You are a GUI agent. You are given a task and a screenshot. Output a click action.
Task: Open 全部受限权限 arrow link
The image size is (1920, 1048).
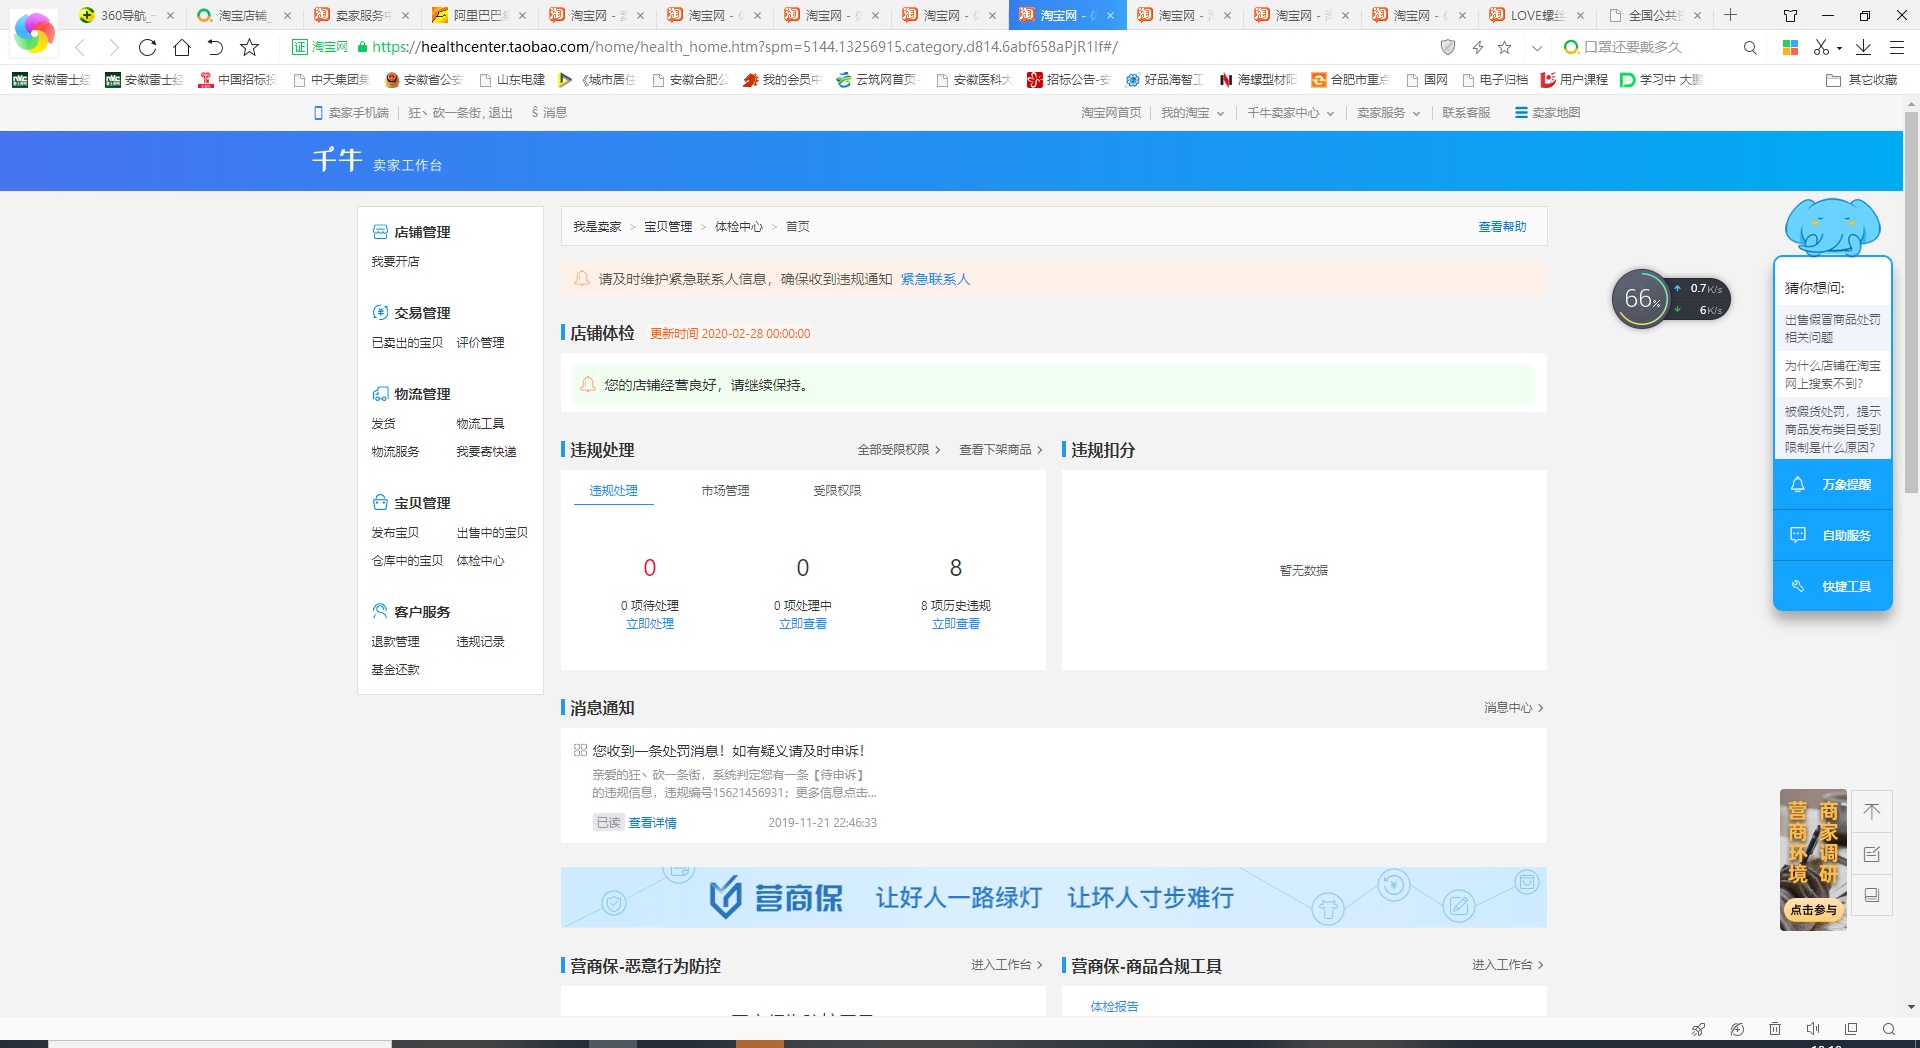[898, 450]
